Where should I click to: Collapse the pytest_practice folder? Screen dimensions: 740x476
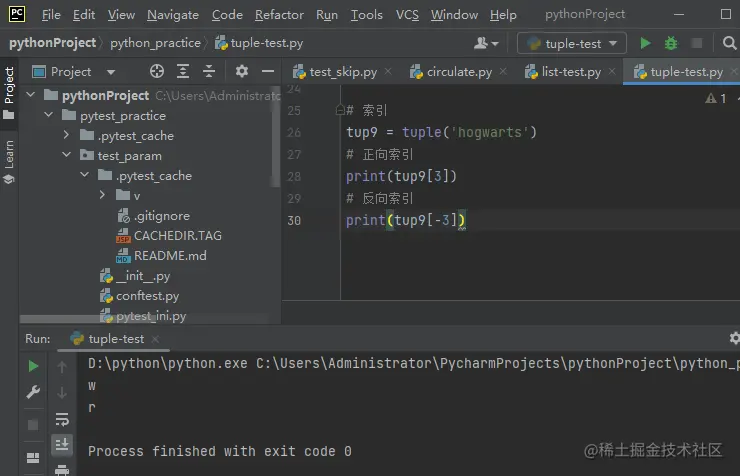click(49, 115)
